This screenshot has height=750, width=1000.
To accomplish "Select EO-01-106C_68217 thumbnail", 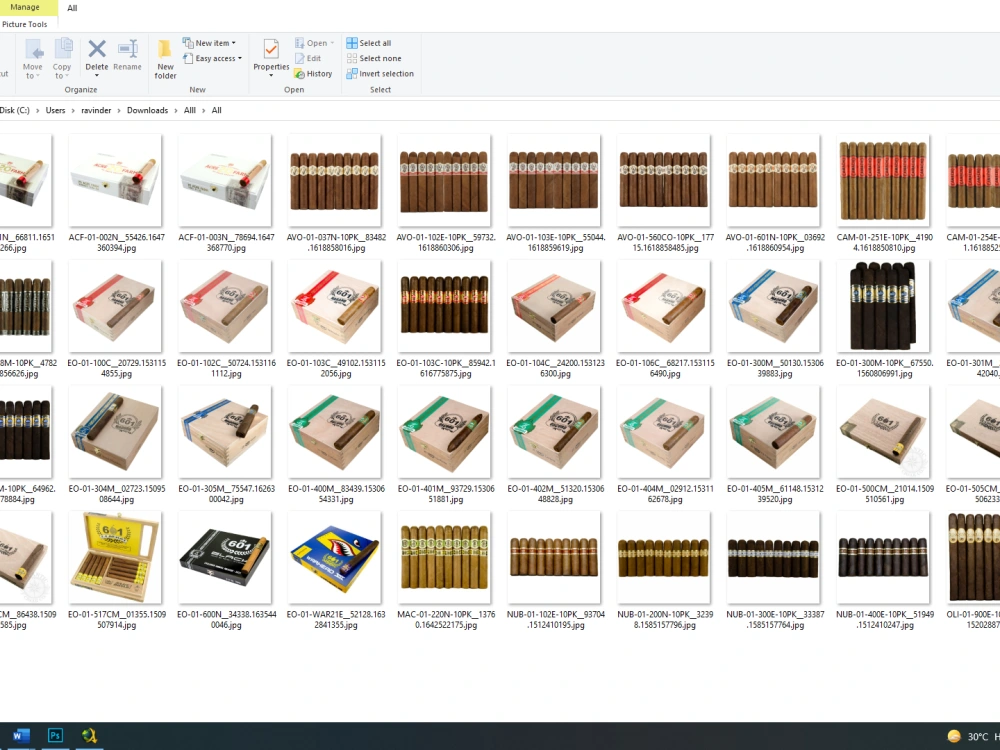I will pos(664,305).
